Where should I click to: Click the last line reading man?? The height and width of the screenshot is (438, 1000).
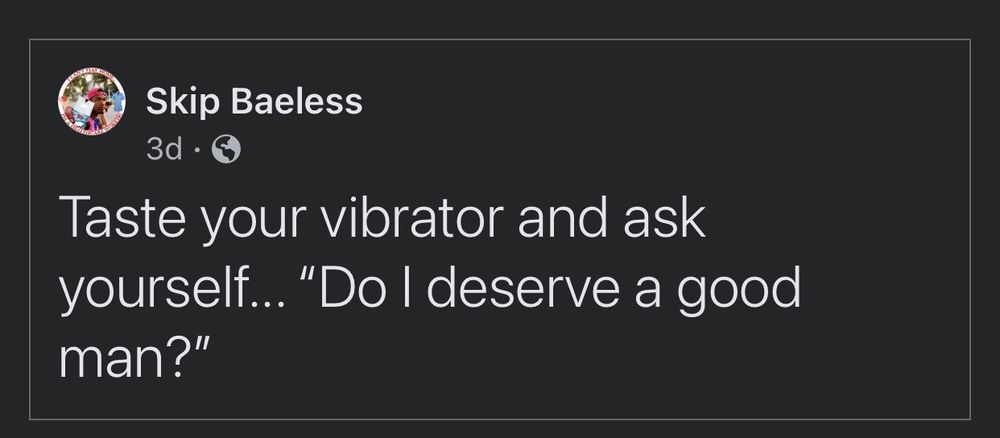[x=135, y=359]
